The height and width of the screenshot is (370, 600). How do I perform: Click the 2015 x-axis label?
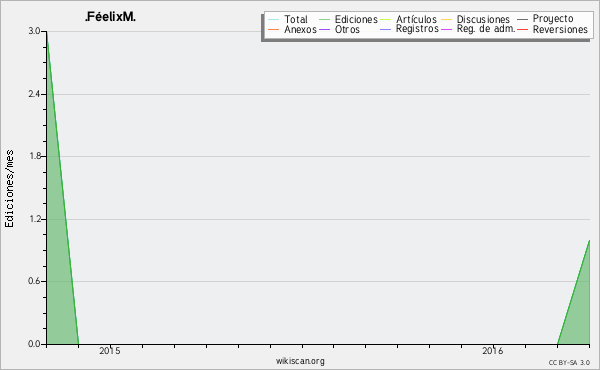tap(110, 351)
